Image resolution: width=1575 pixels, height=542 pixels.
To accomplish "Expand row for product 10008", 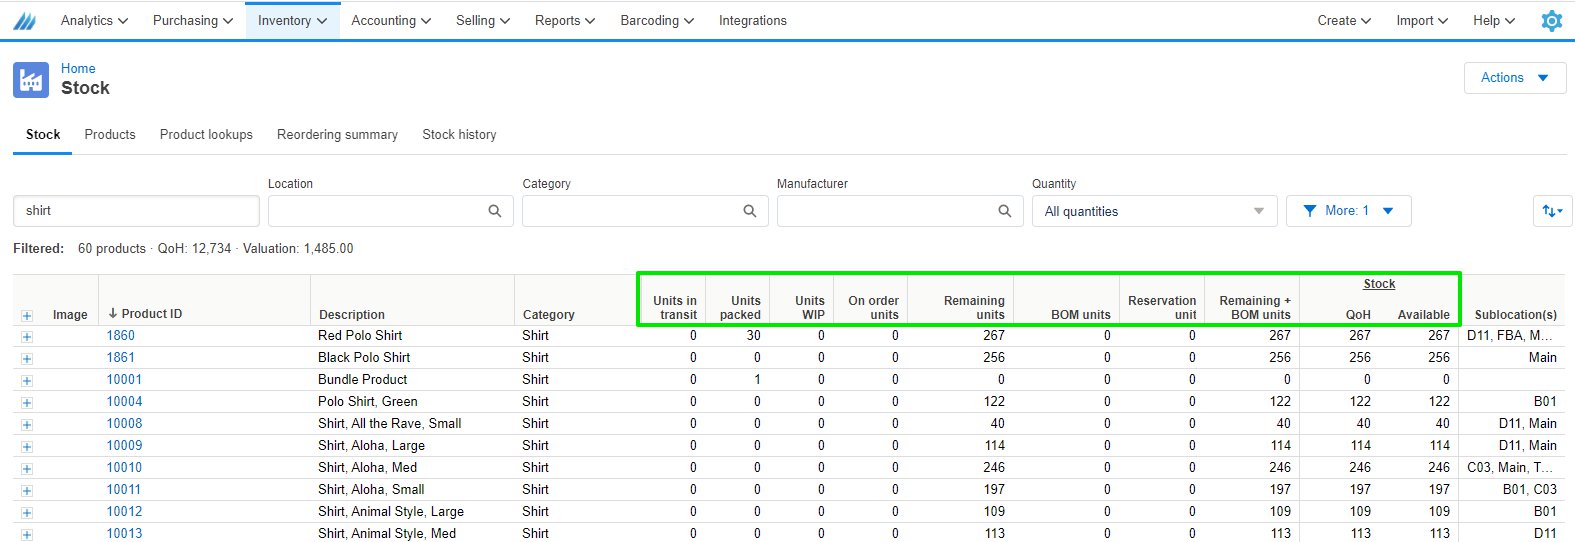I will coord(27,425).
